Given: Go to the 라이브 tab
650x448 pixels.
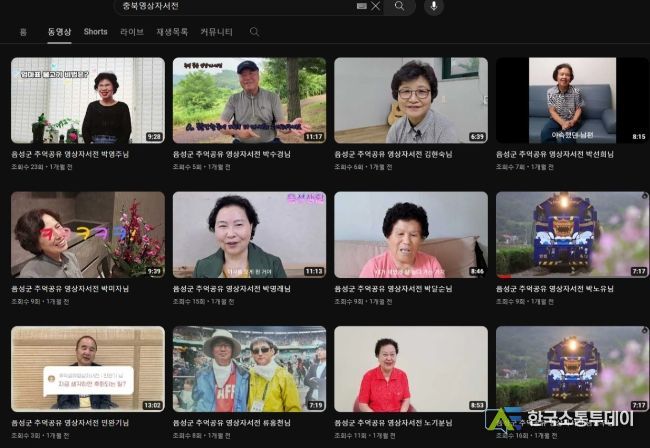Looking at the screenshot, I should [132, 32].
